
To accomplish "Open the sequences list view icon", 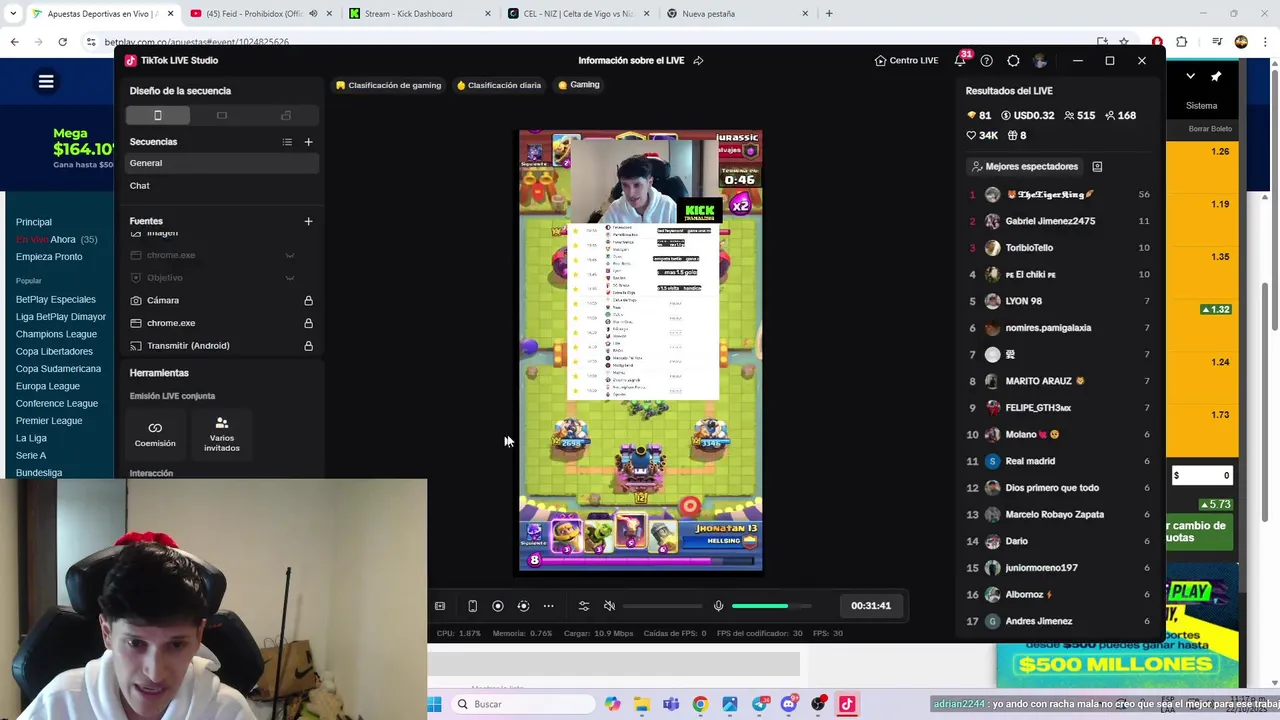I will coord(287,142).
